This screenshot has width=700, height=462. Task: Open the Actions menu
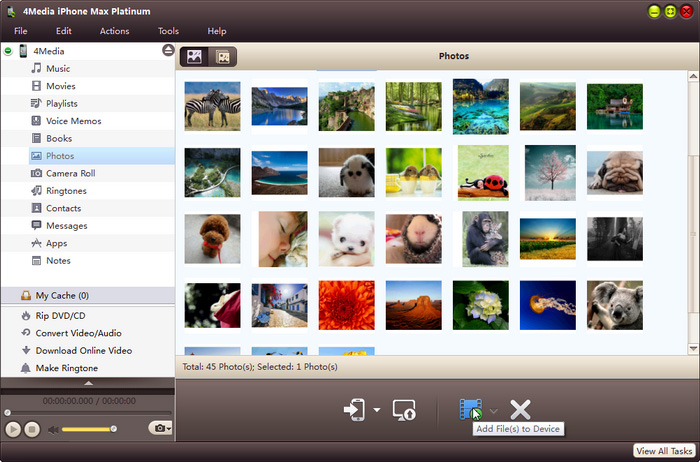[114, 31]
